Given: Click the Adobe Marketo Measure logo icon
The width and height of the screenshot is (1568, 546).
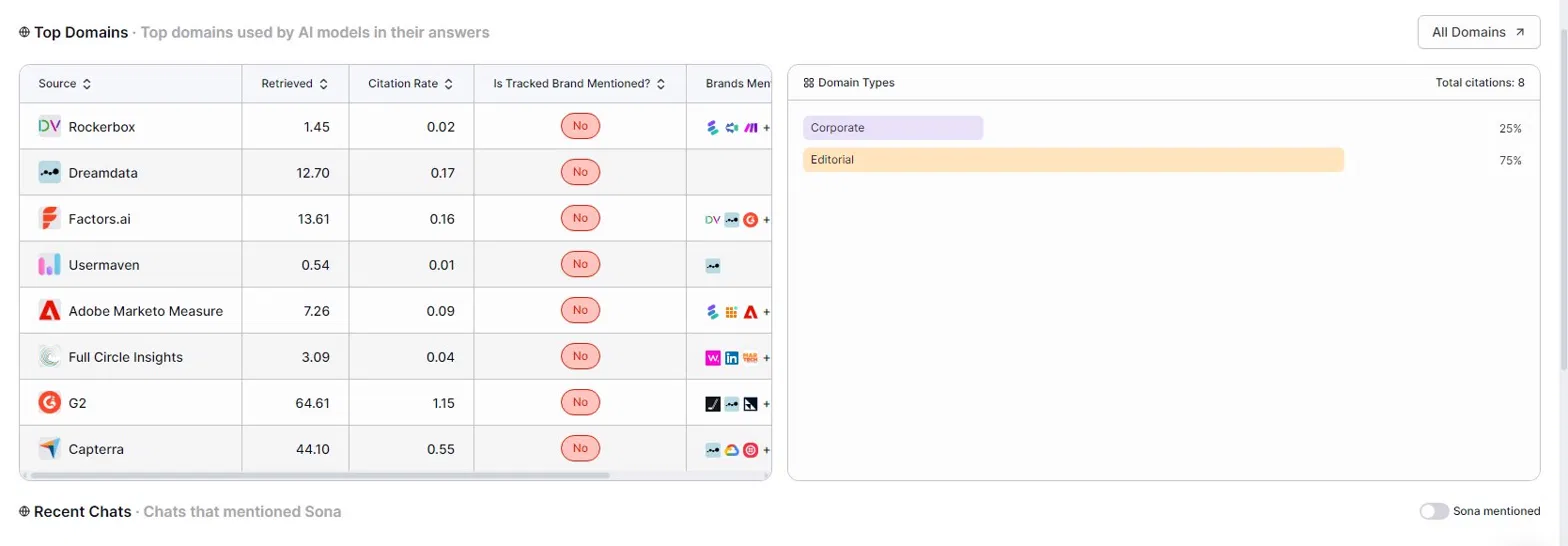Looking at the screenshot, I should [50, 311].
